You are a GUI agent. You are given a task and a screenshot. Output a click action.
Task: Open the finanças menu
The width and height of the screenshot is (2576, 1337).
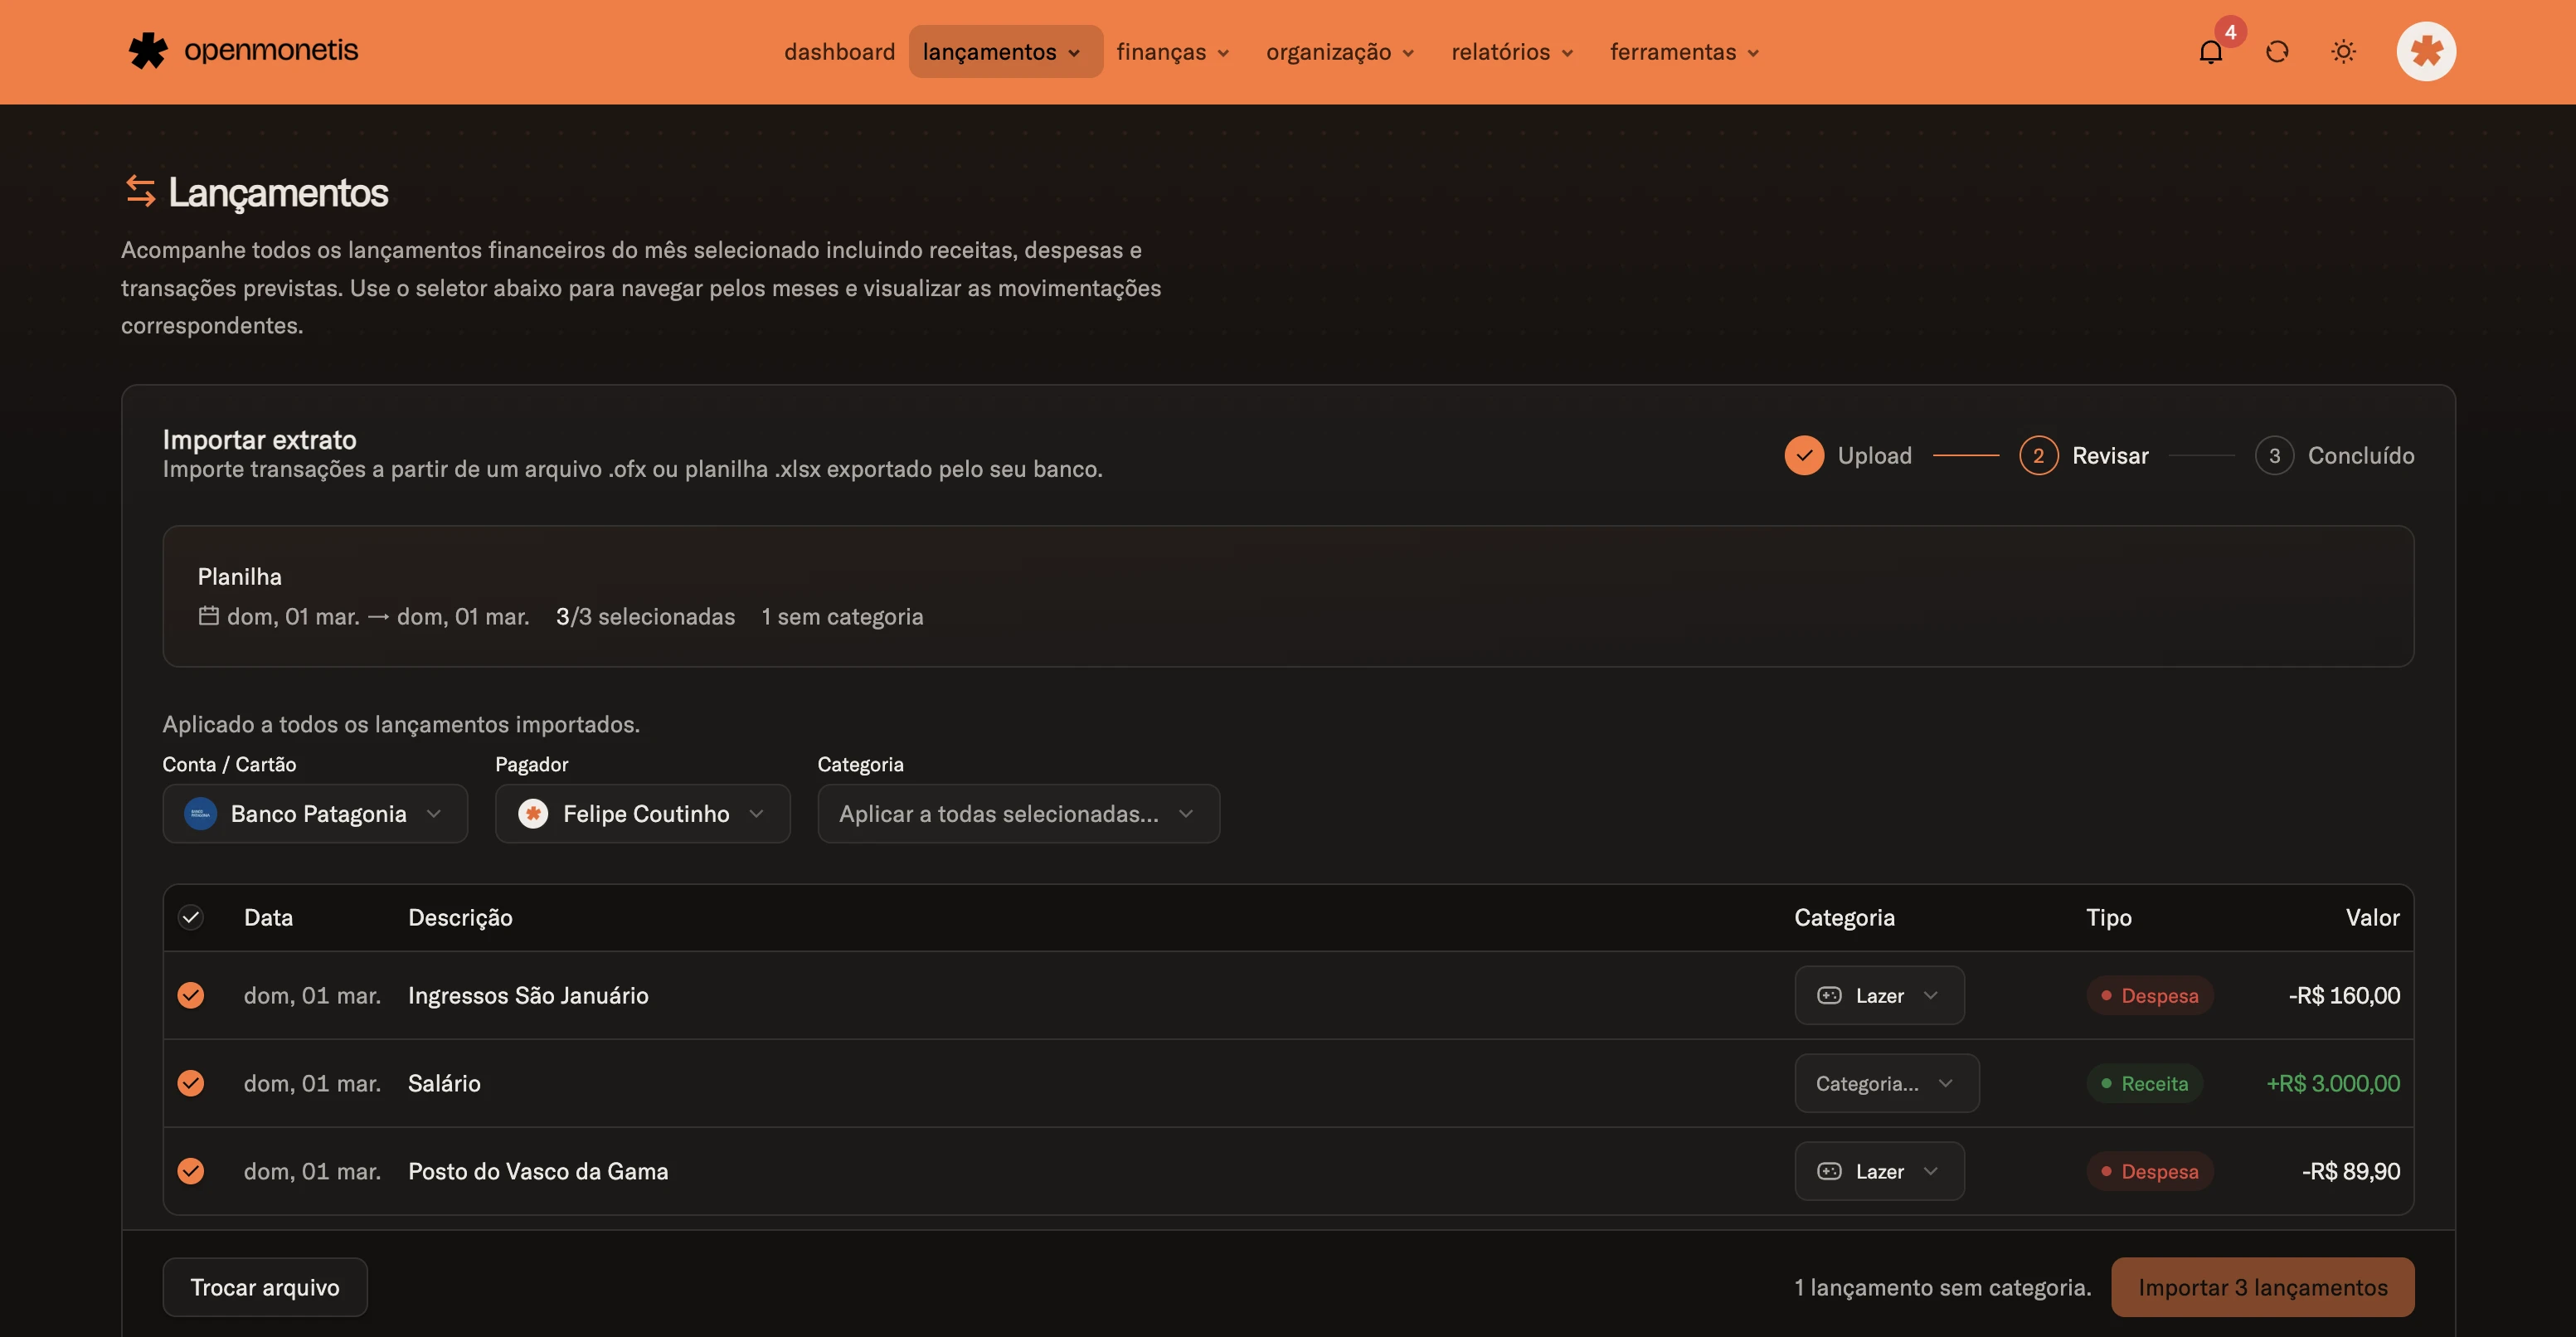pos(1173,52)
